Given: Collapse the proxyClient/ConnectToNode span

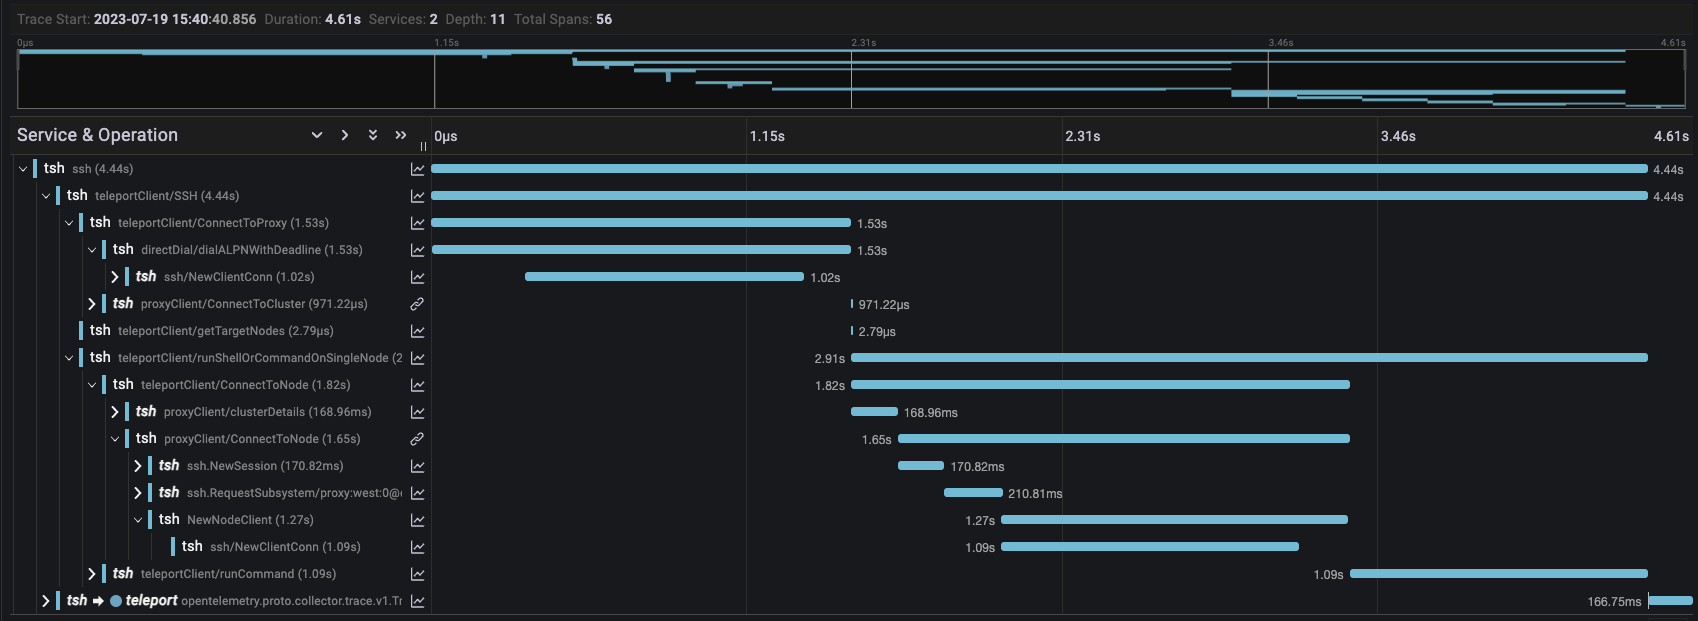Looking at the screenshot, I should pos(115,439).
